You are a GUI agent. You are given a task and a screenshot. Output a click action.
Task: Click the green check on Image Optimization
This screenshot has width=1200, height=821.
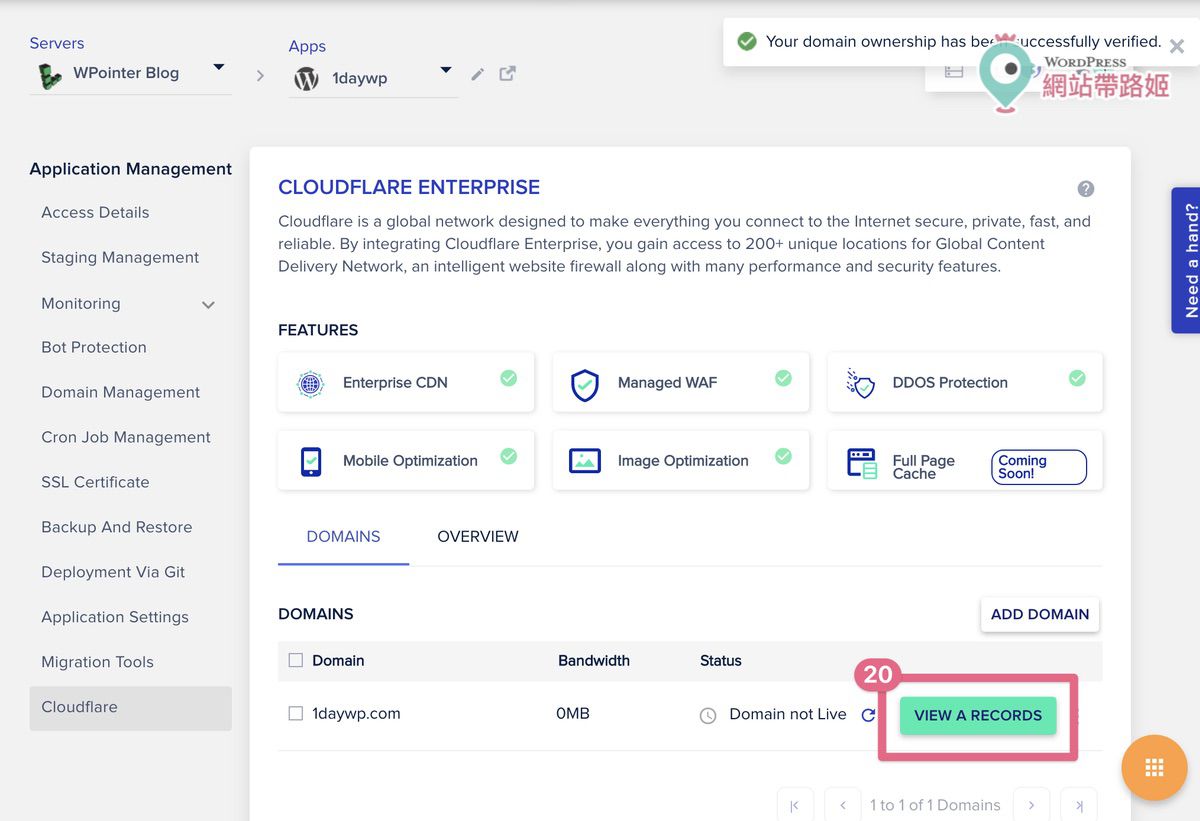tap(784, 456)
